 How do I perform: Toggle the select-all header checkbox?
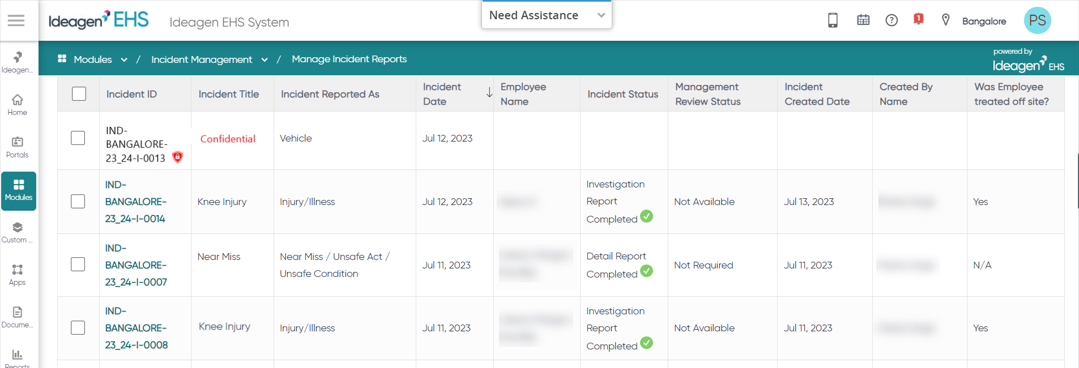point(79,94)
